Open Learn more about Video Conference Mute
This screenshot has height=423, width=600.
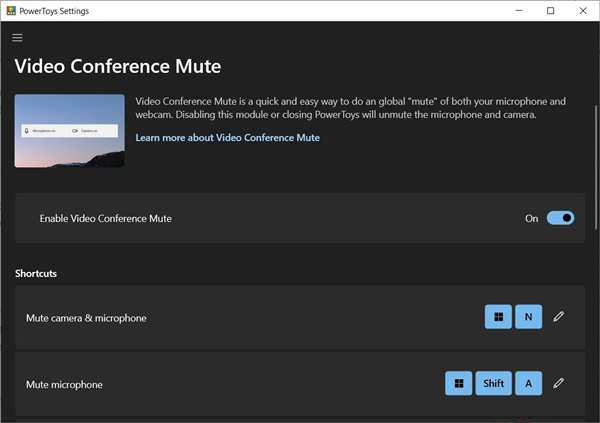click(227, 137)
